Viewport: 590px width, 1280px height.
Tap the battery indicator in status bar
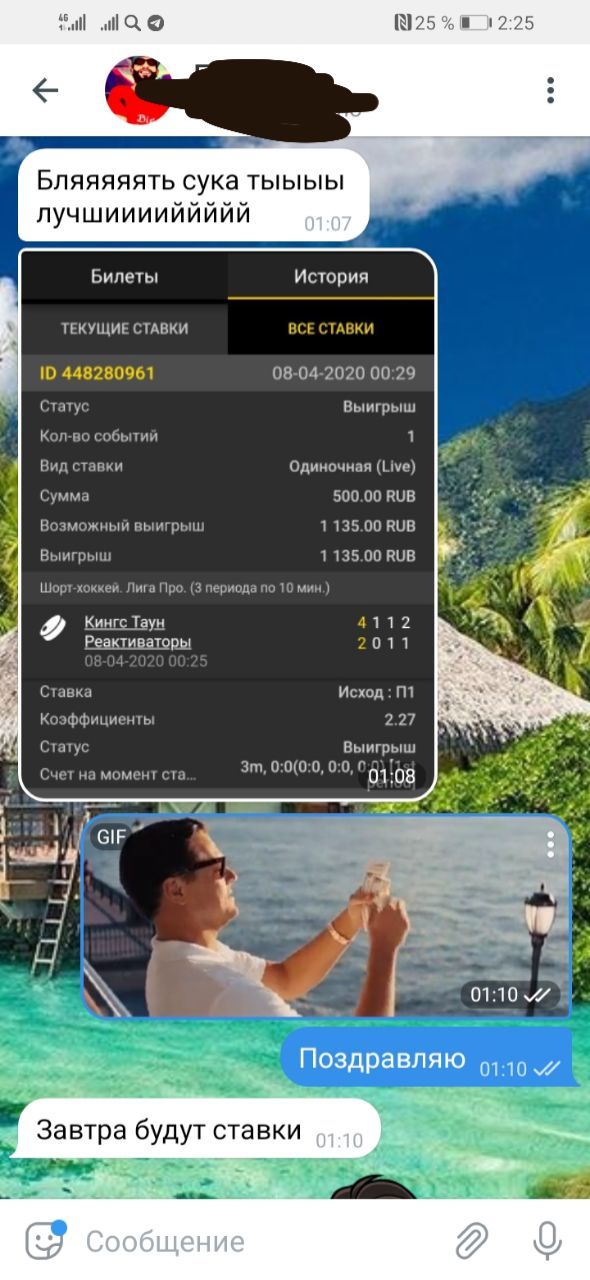coord(475,22)
